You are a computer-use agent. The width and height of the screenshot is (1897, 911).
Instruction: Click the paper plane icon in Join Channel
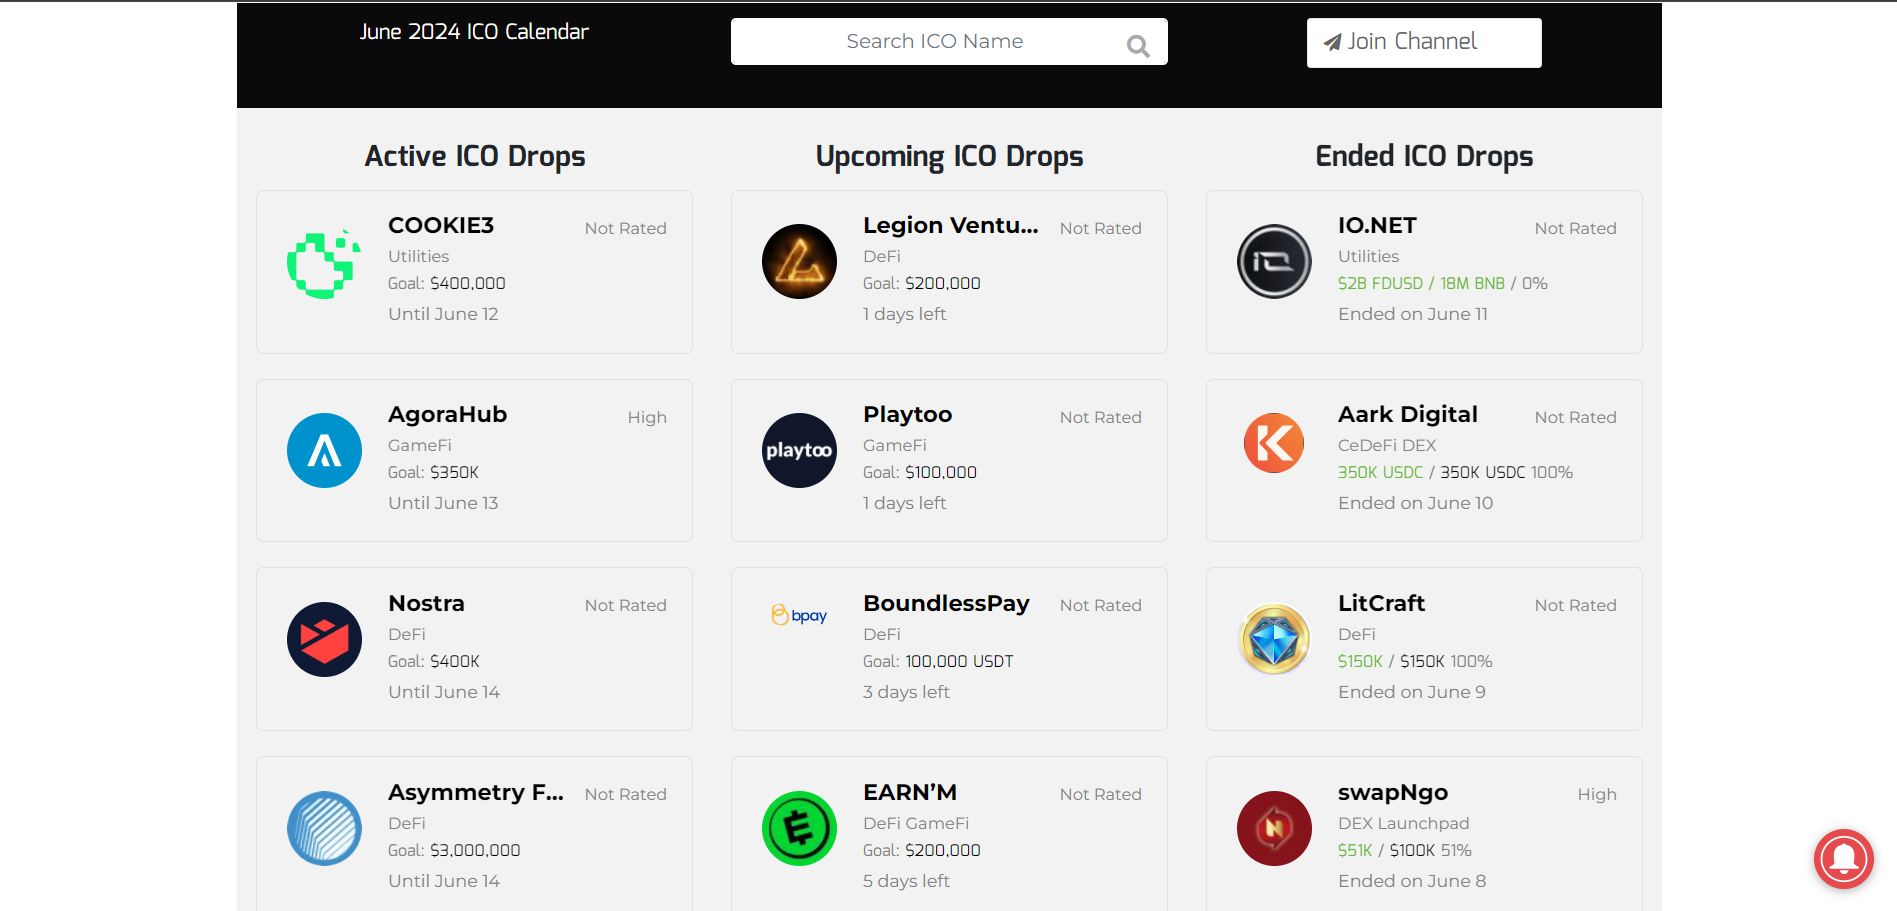(x=1332, y=42)
